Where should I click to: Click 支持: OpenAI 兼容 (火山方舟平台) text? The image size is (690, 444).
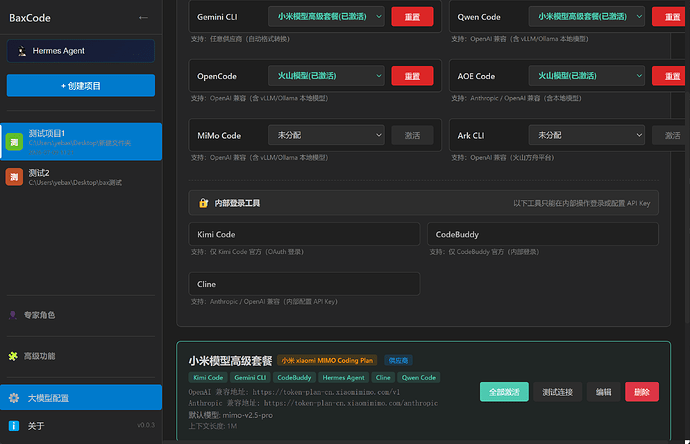pyautogui.click(x=503, y=158)
